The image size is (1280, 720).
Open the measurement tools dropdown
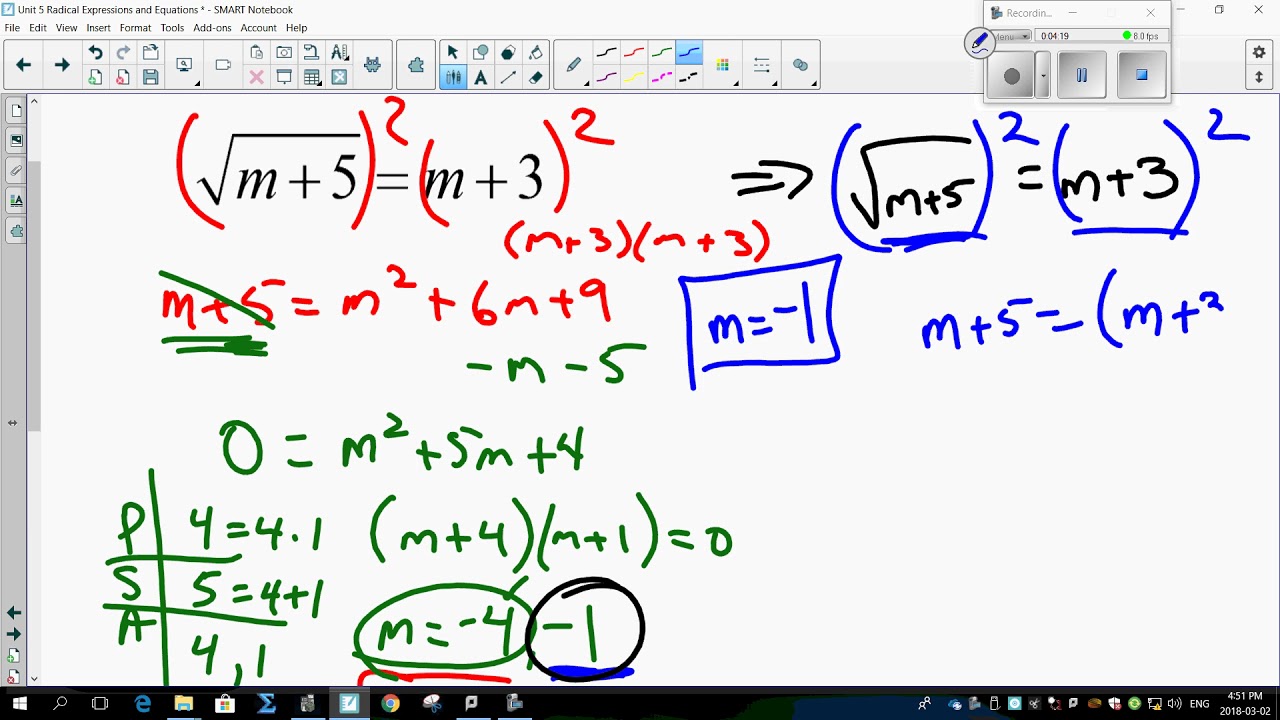click(339, 53)
